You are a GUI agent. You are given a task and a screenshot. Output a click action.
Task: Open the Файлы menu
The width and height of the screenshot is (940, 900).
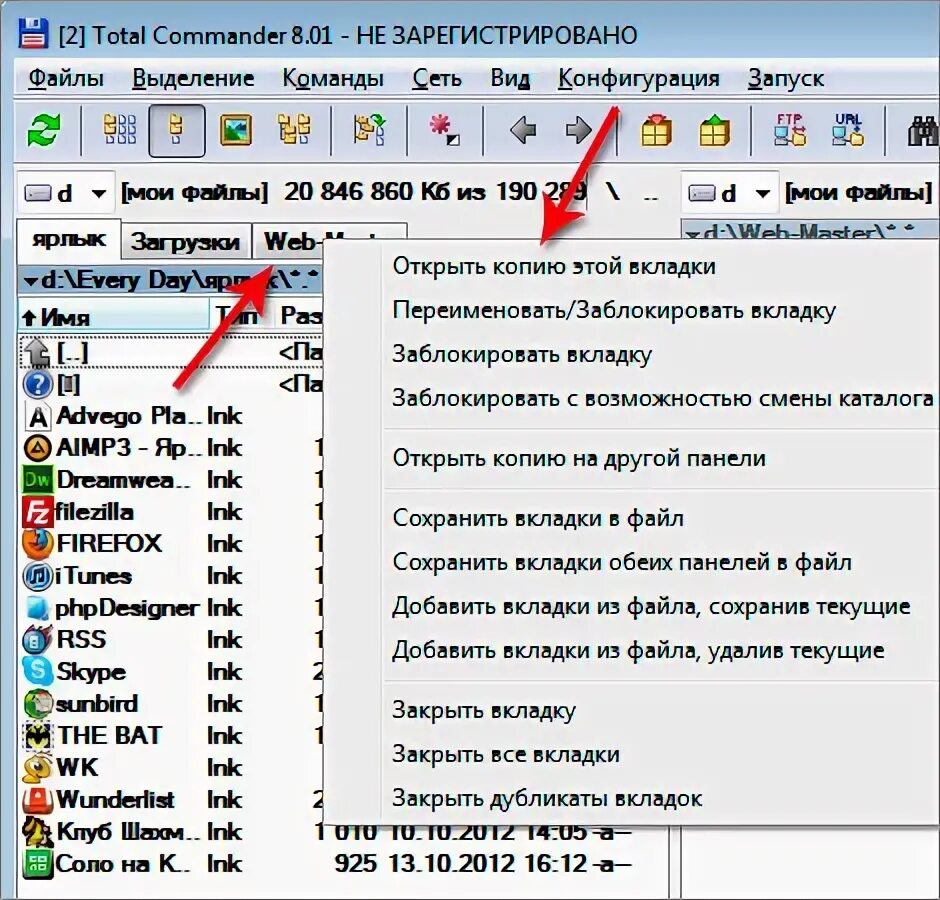click(x=66, y=79)
